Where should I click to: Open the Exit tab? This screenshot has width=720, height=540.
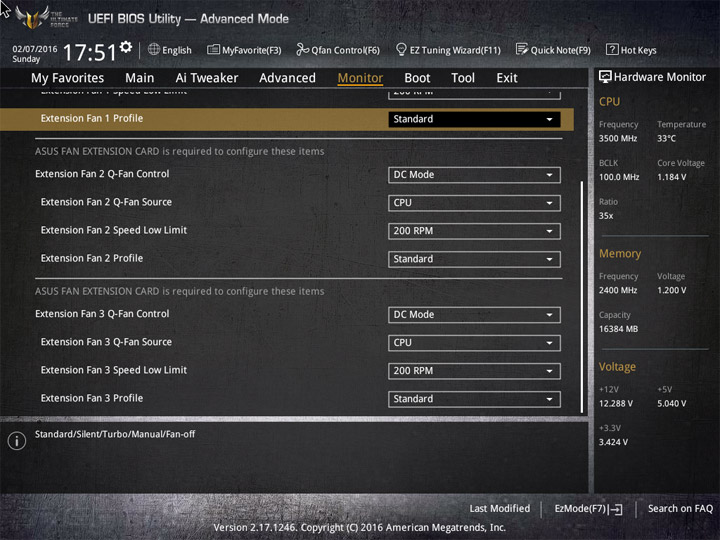[x=506, y=78]
